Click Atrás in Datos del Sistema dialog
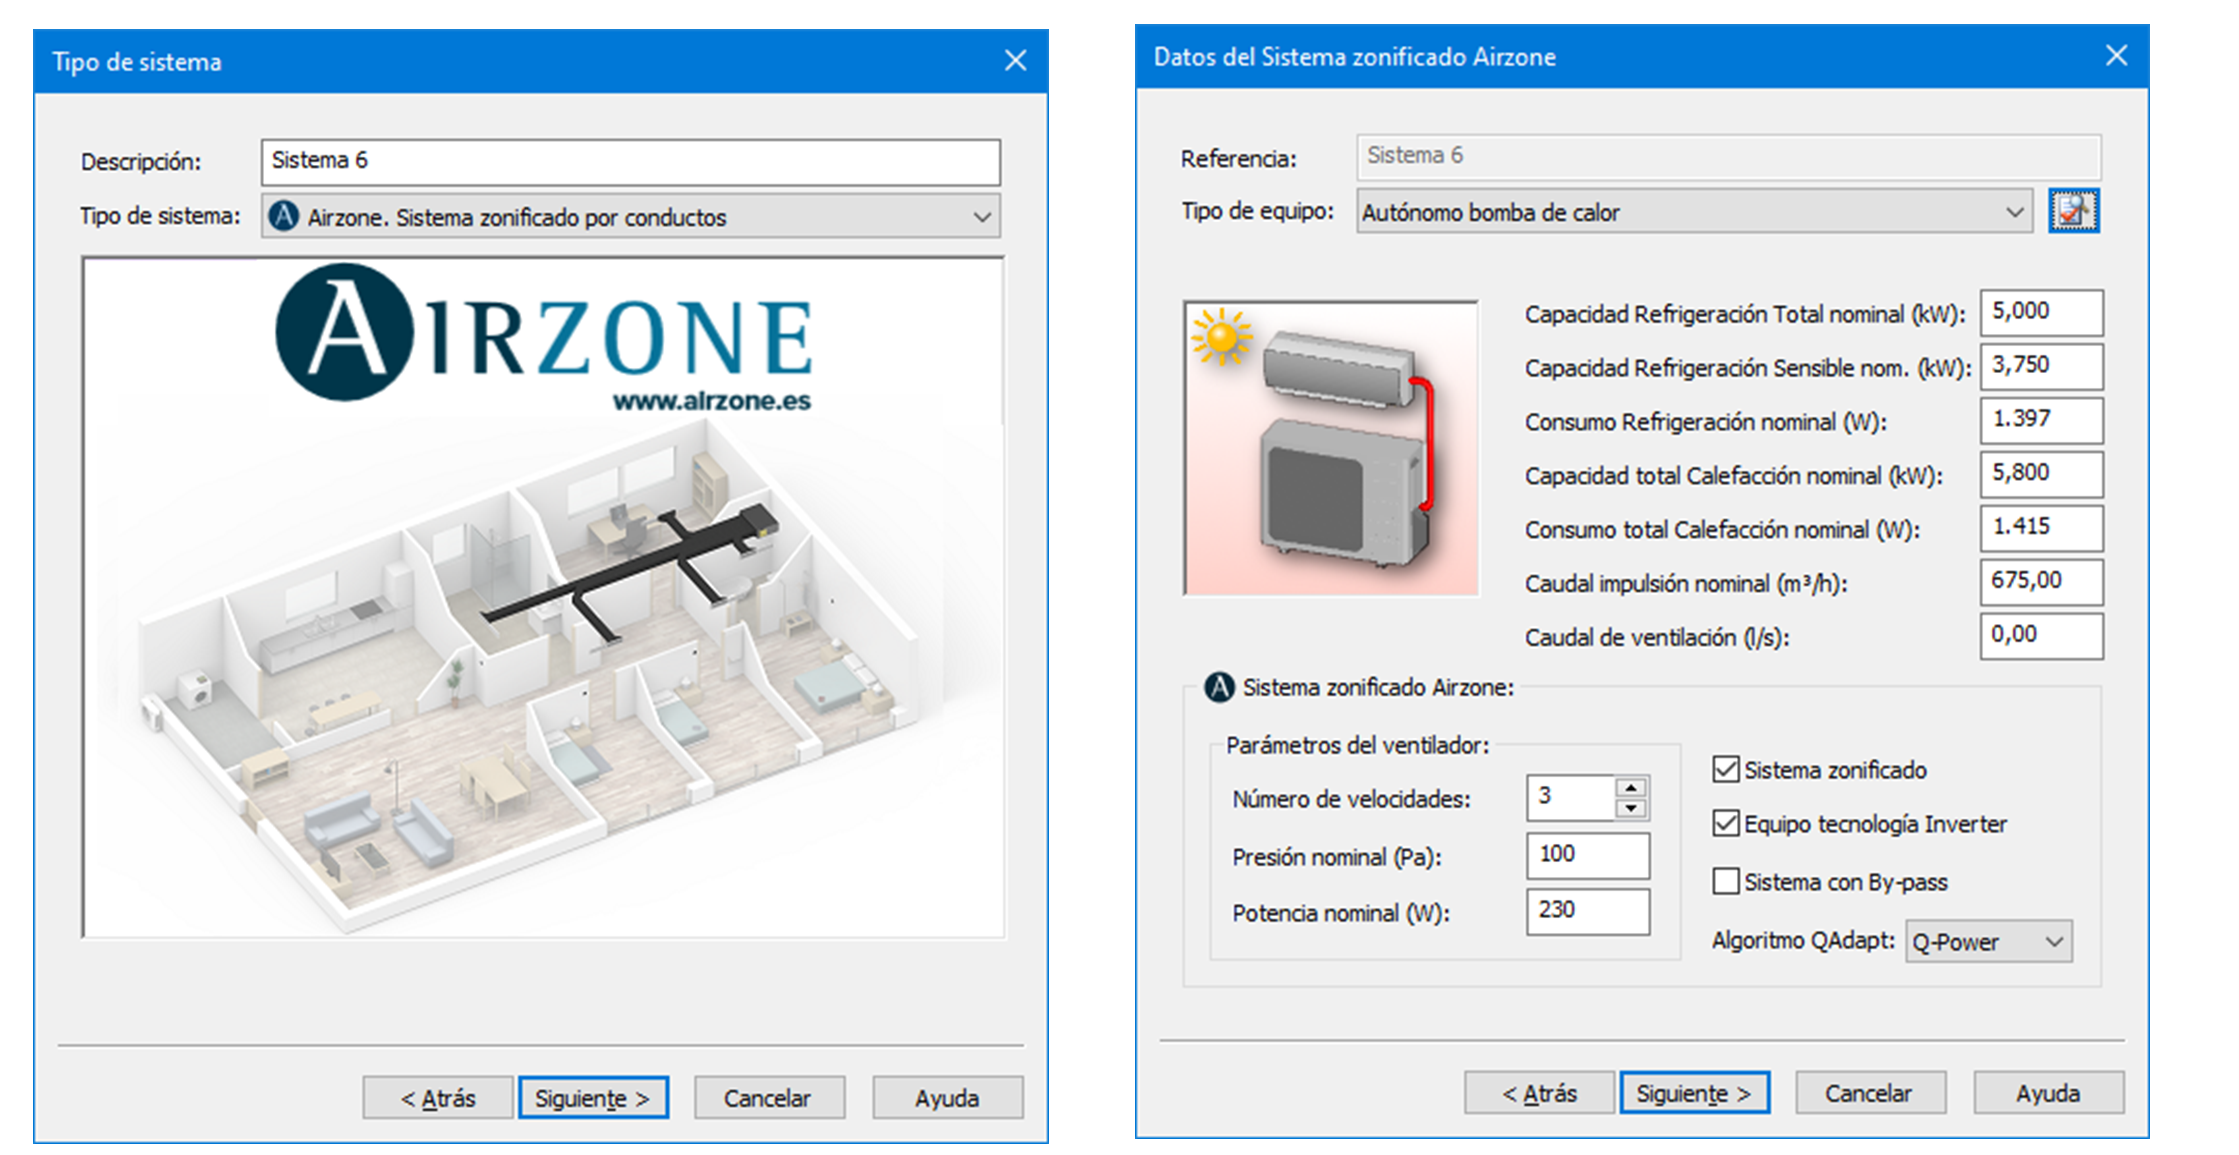Viewport: 2239px width, 1155px height. pyautogui.click(x=1539, y=1092)
